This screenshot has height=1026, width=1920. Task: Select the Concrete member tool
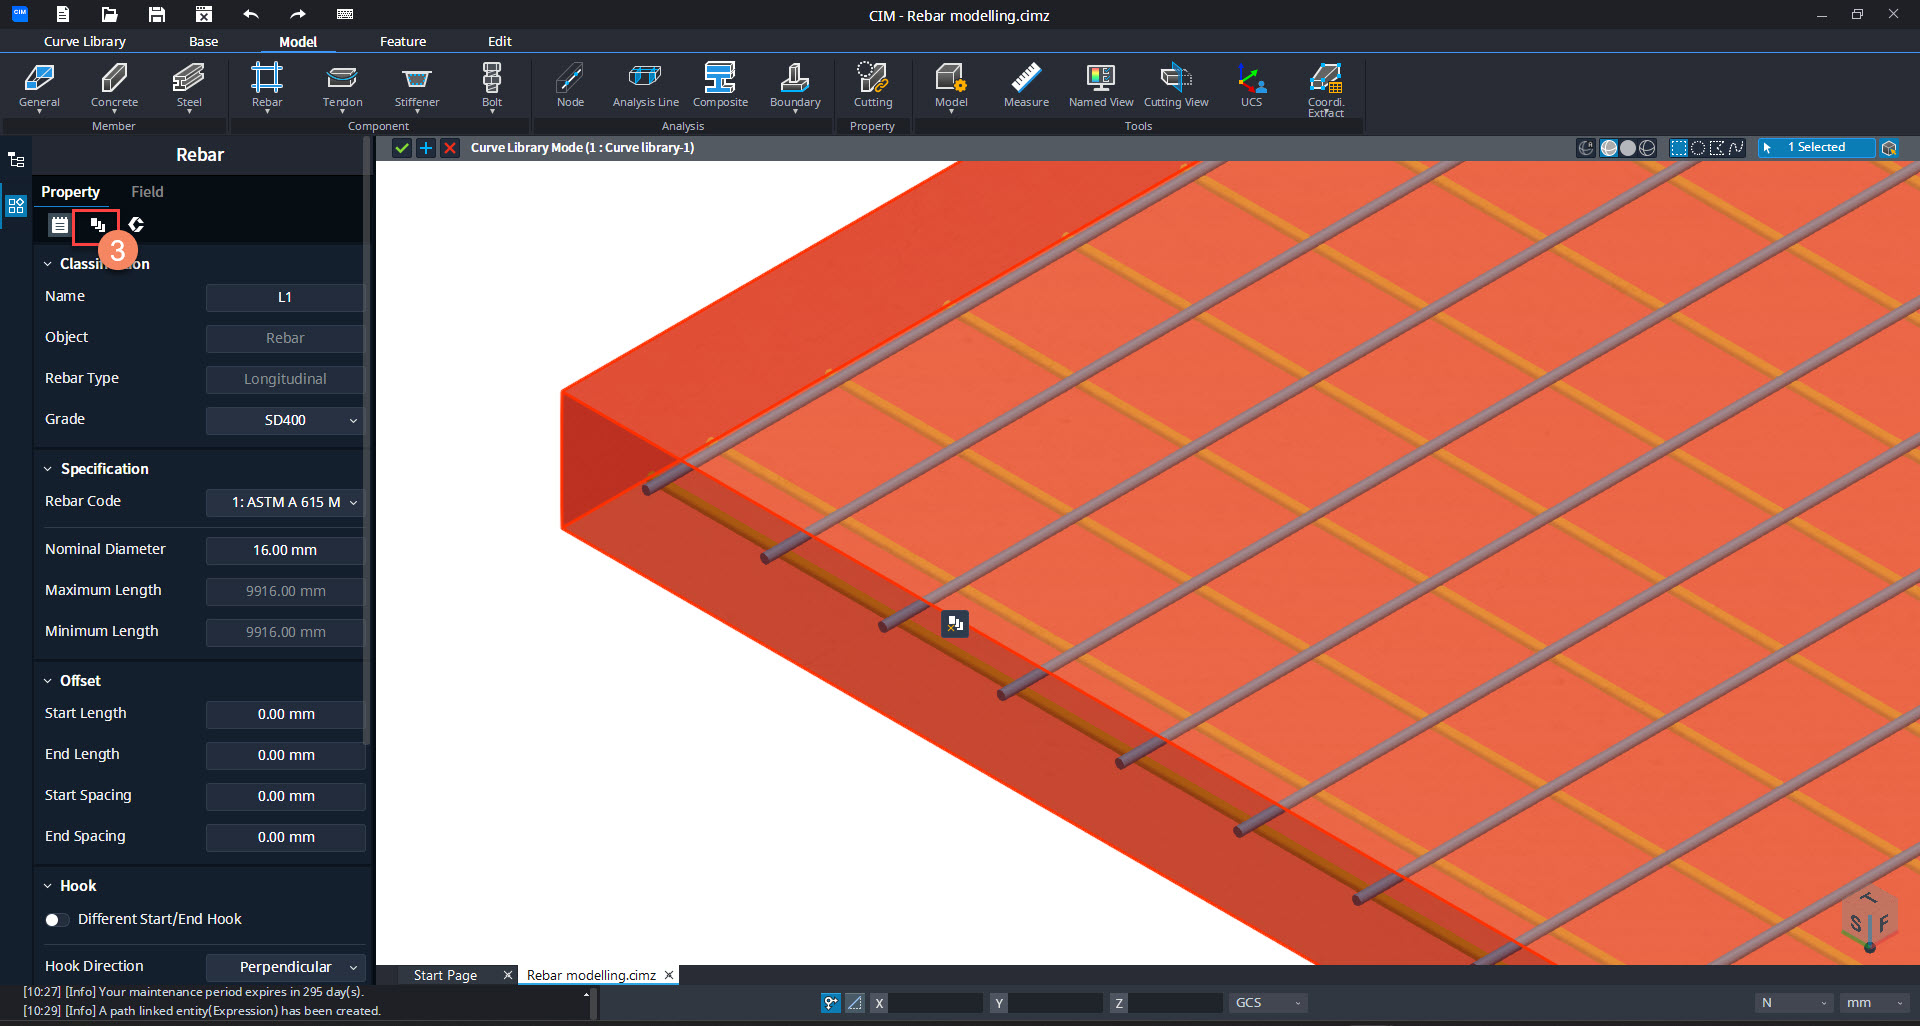pyautogui.click(x=114, y=86)
